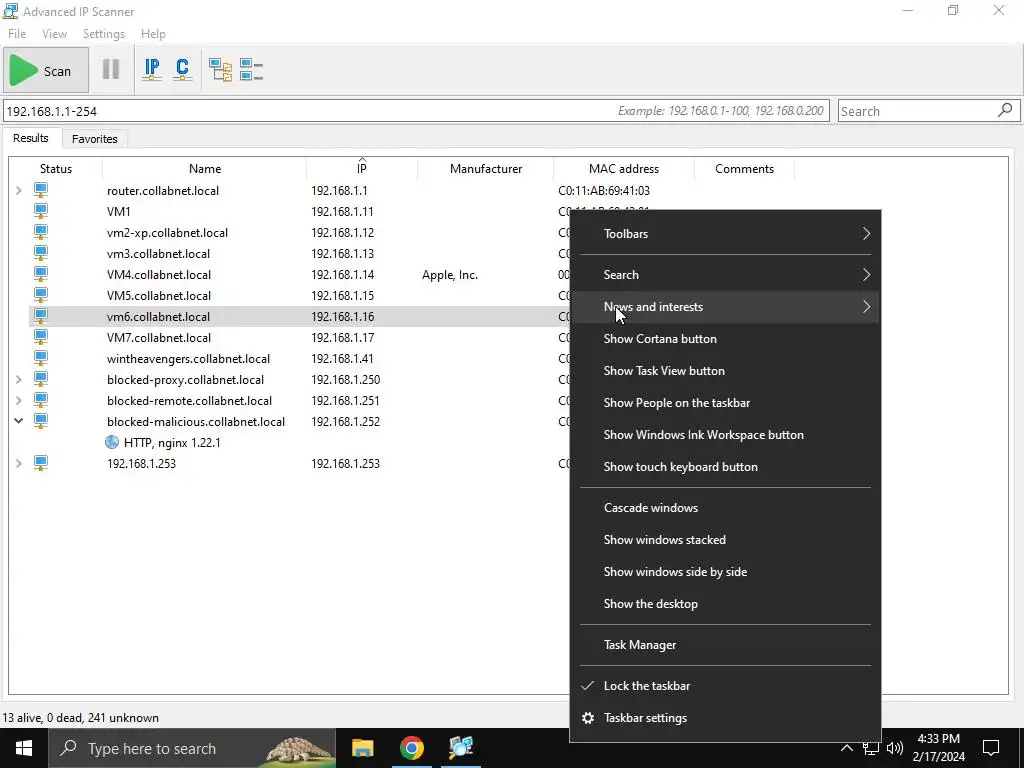Toggle Lock the taskbar option
Viewport: 1024px width, 768px height.
tap(725, 686)
